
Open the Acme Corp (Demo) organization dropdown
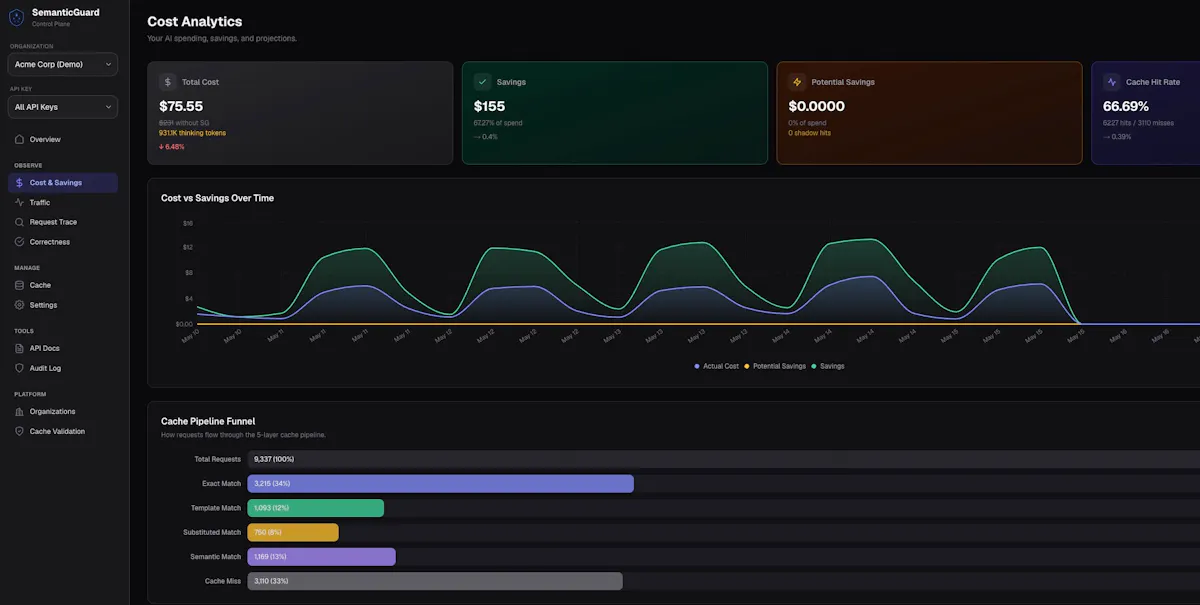[x=63, y=64]
